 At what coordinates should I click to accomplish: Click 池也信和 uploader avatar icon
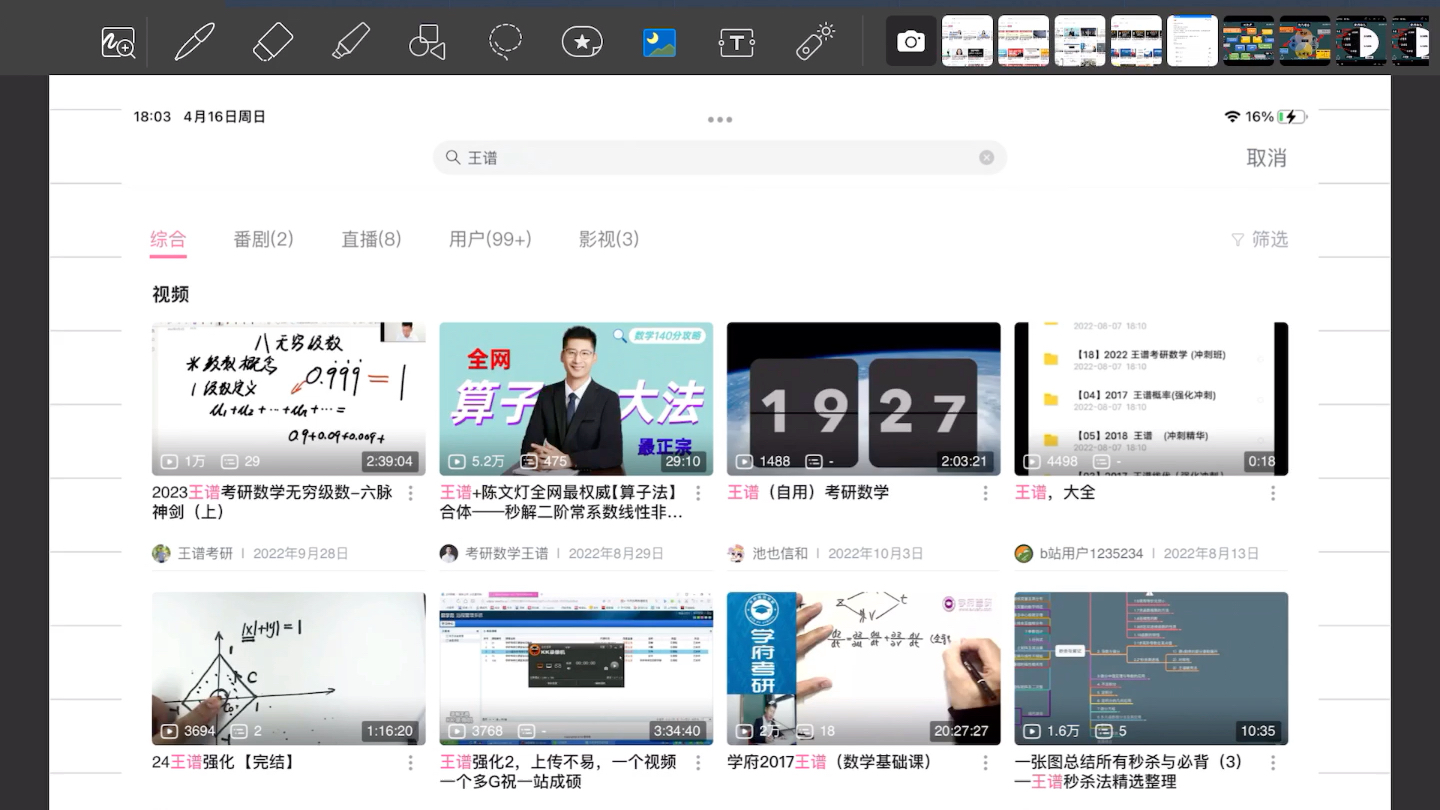[736, 553]
